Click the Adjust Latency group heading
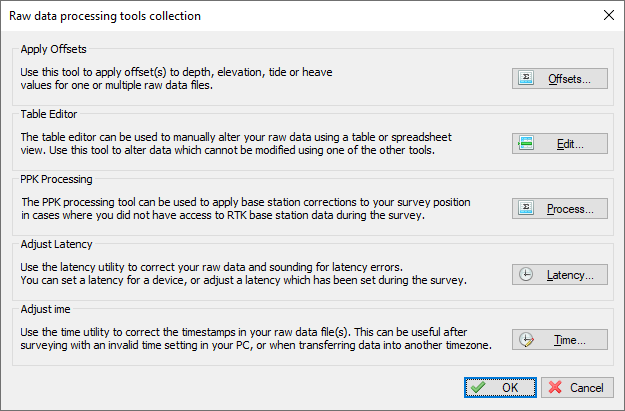 [56, 244]
